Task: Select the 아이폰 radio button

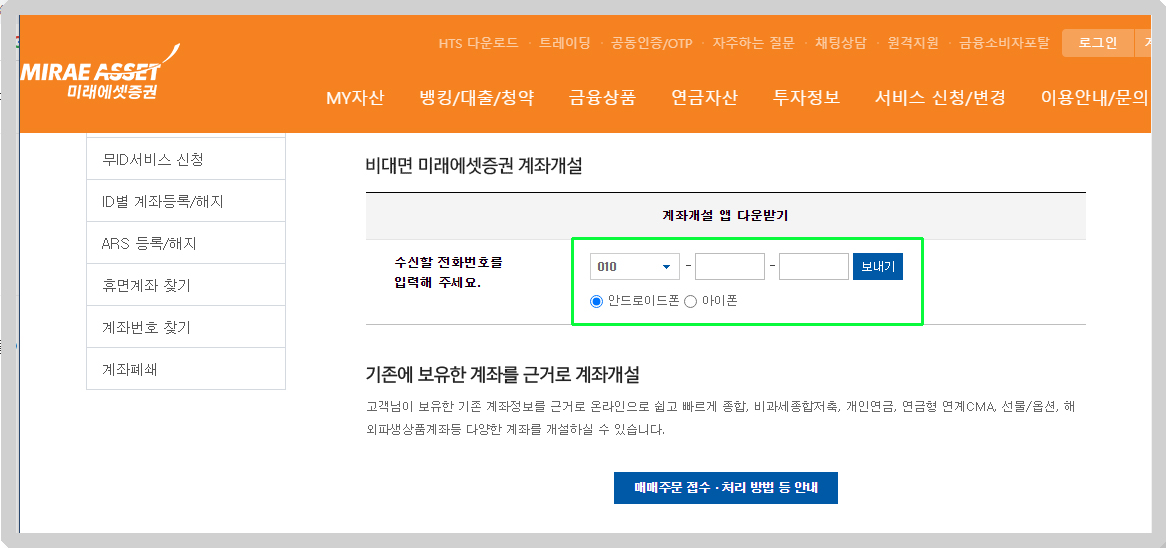Action: pos(690,301)
